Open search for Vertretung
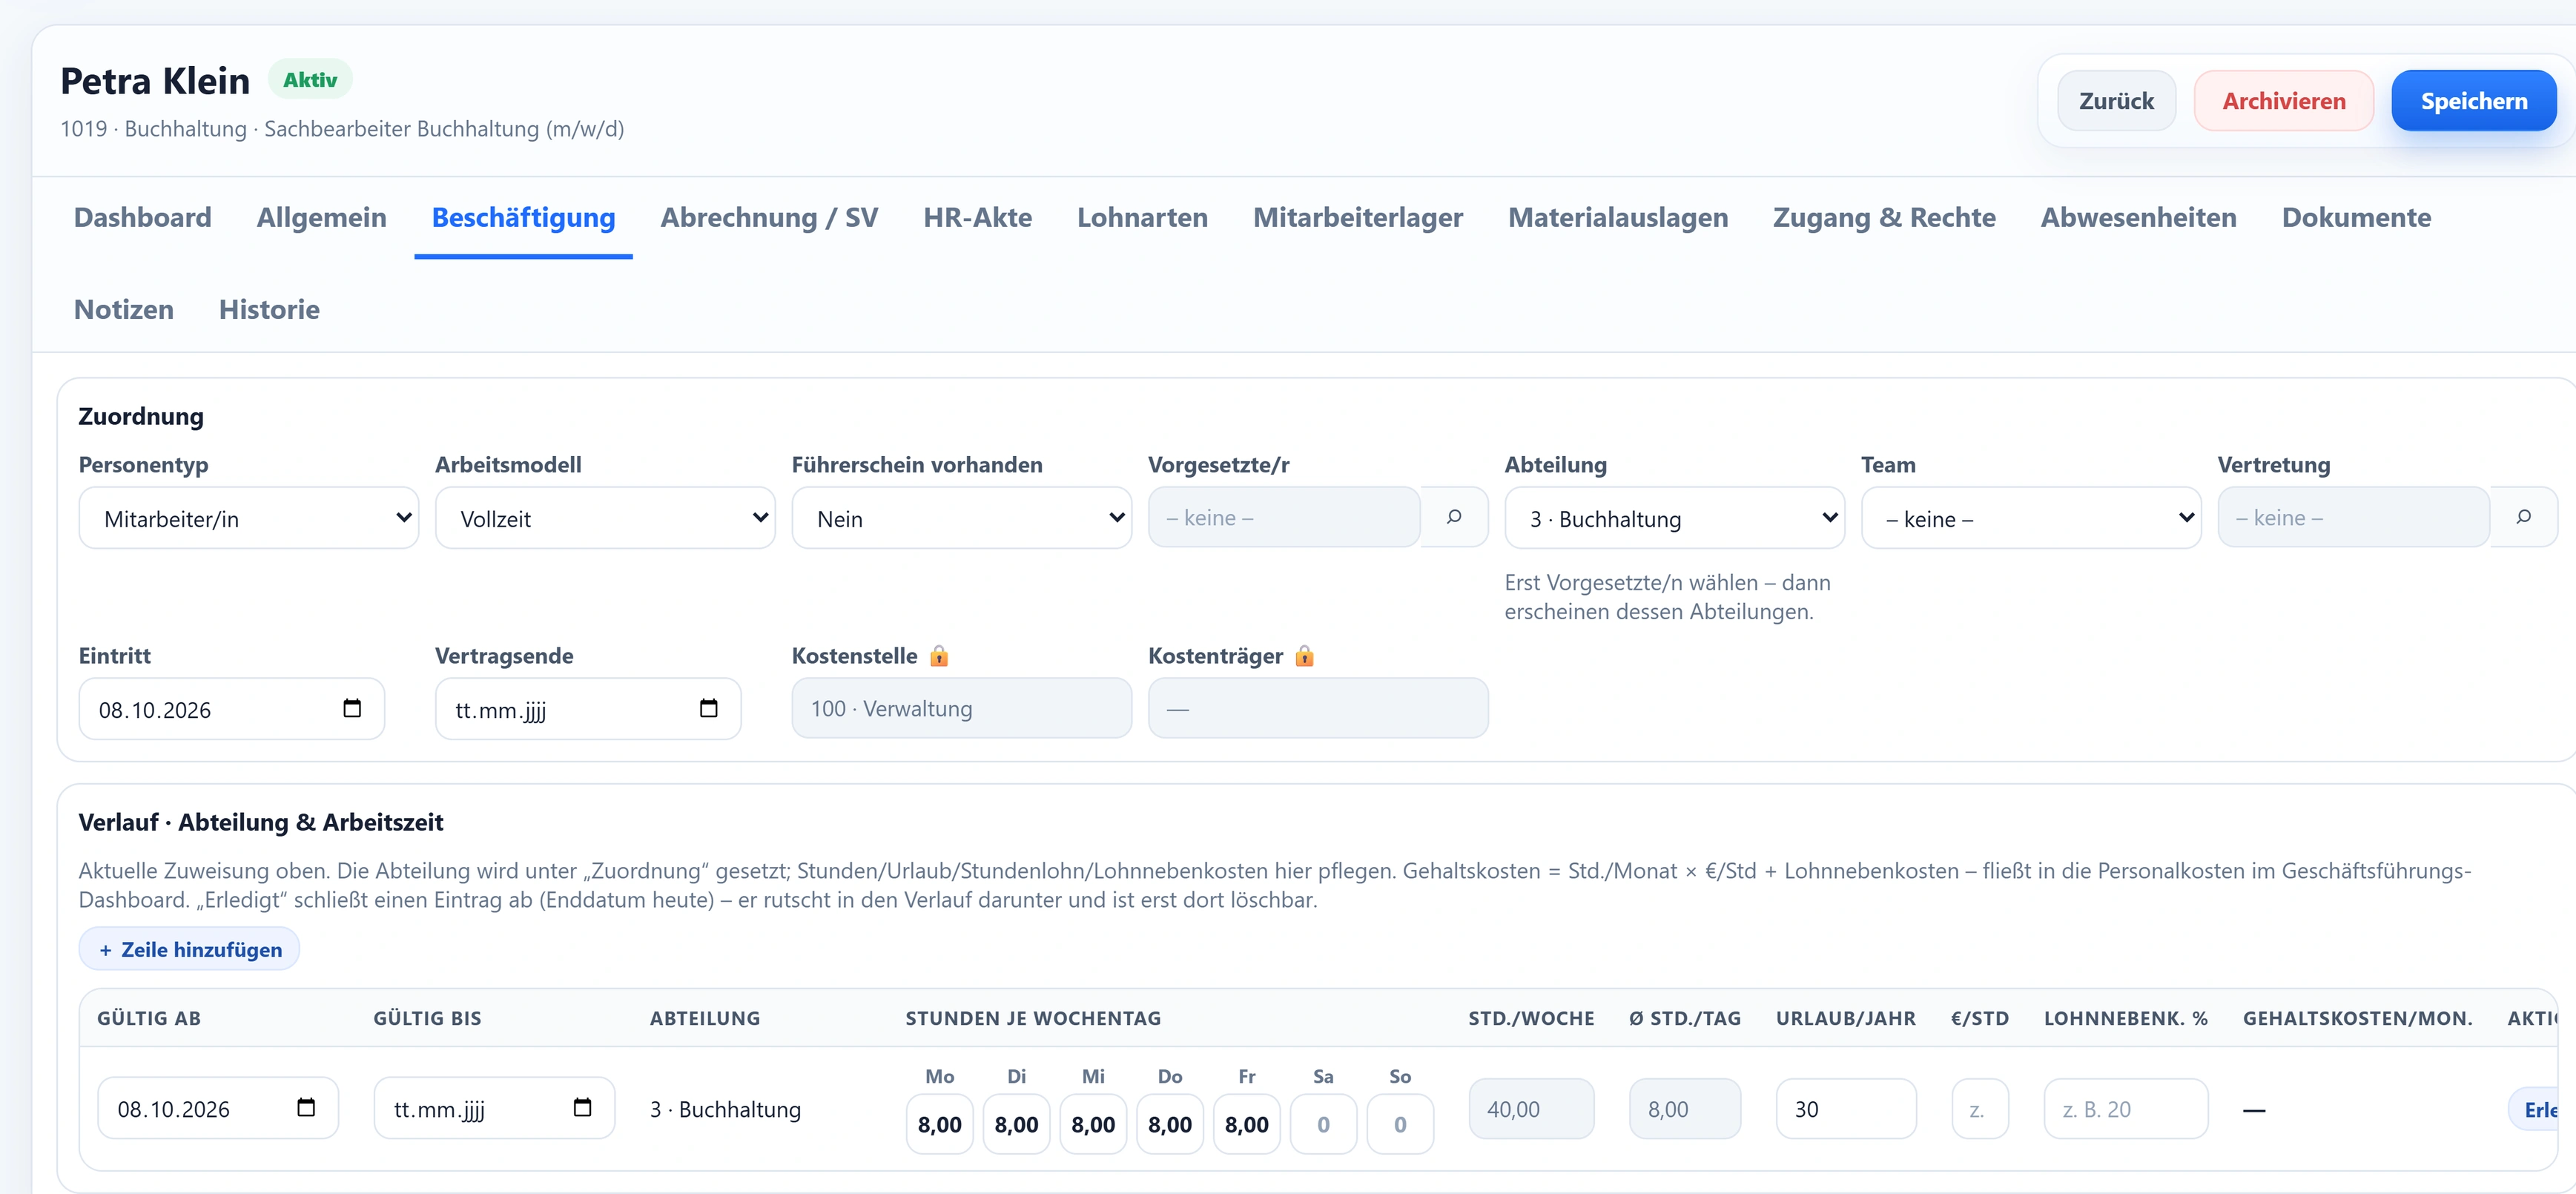This screenshot has height=1194, width=2576. (x=2523, y=517)
